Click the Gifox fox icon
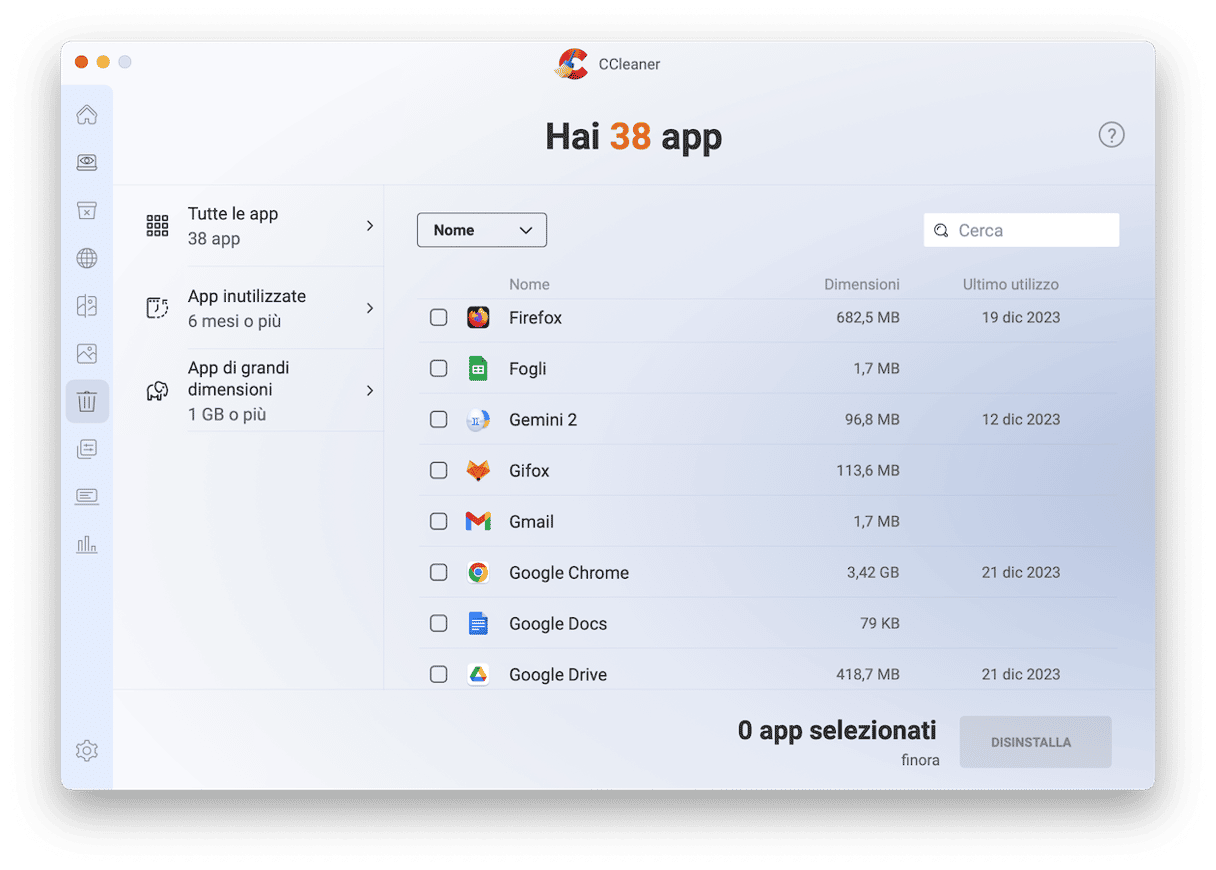The image size is (1216, 870). pos(478,470)
